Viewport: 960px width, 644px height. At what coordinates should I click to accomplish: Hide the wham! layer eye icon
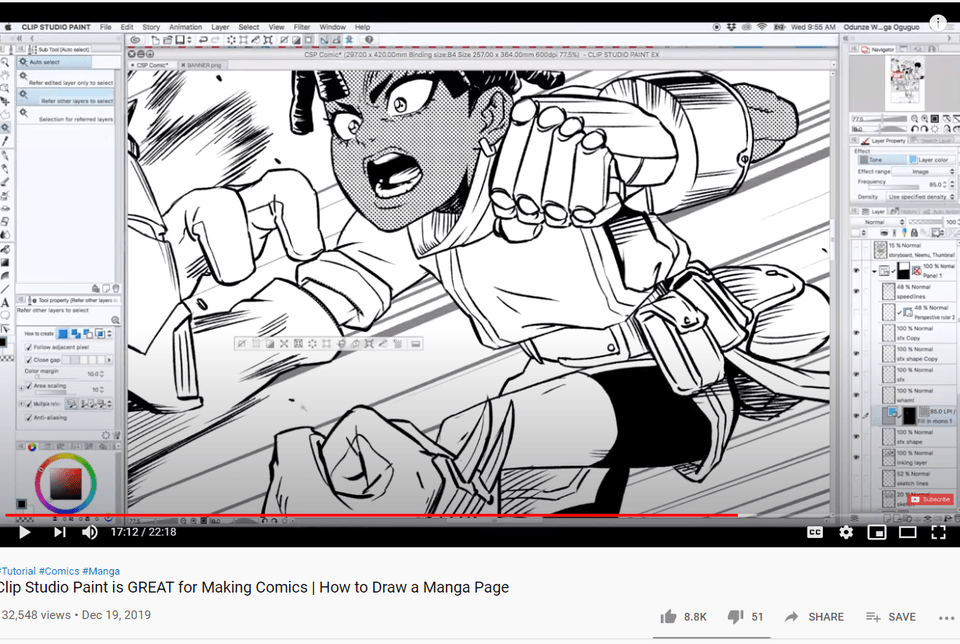click(x=857, y=395)
